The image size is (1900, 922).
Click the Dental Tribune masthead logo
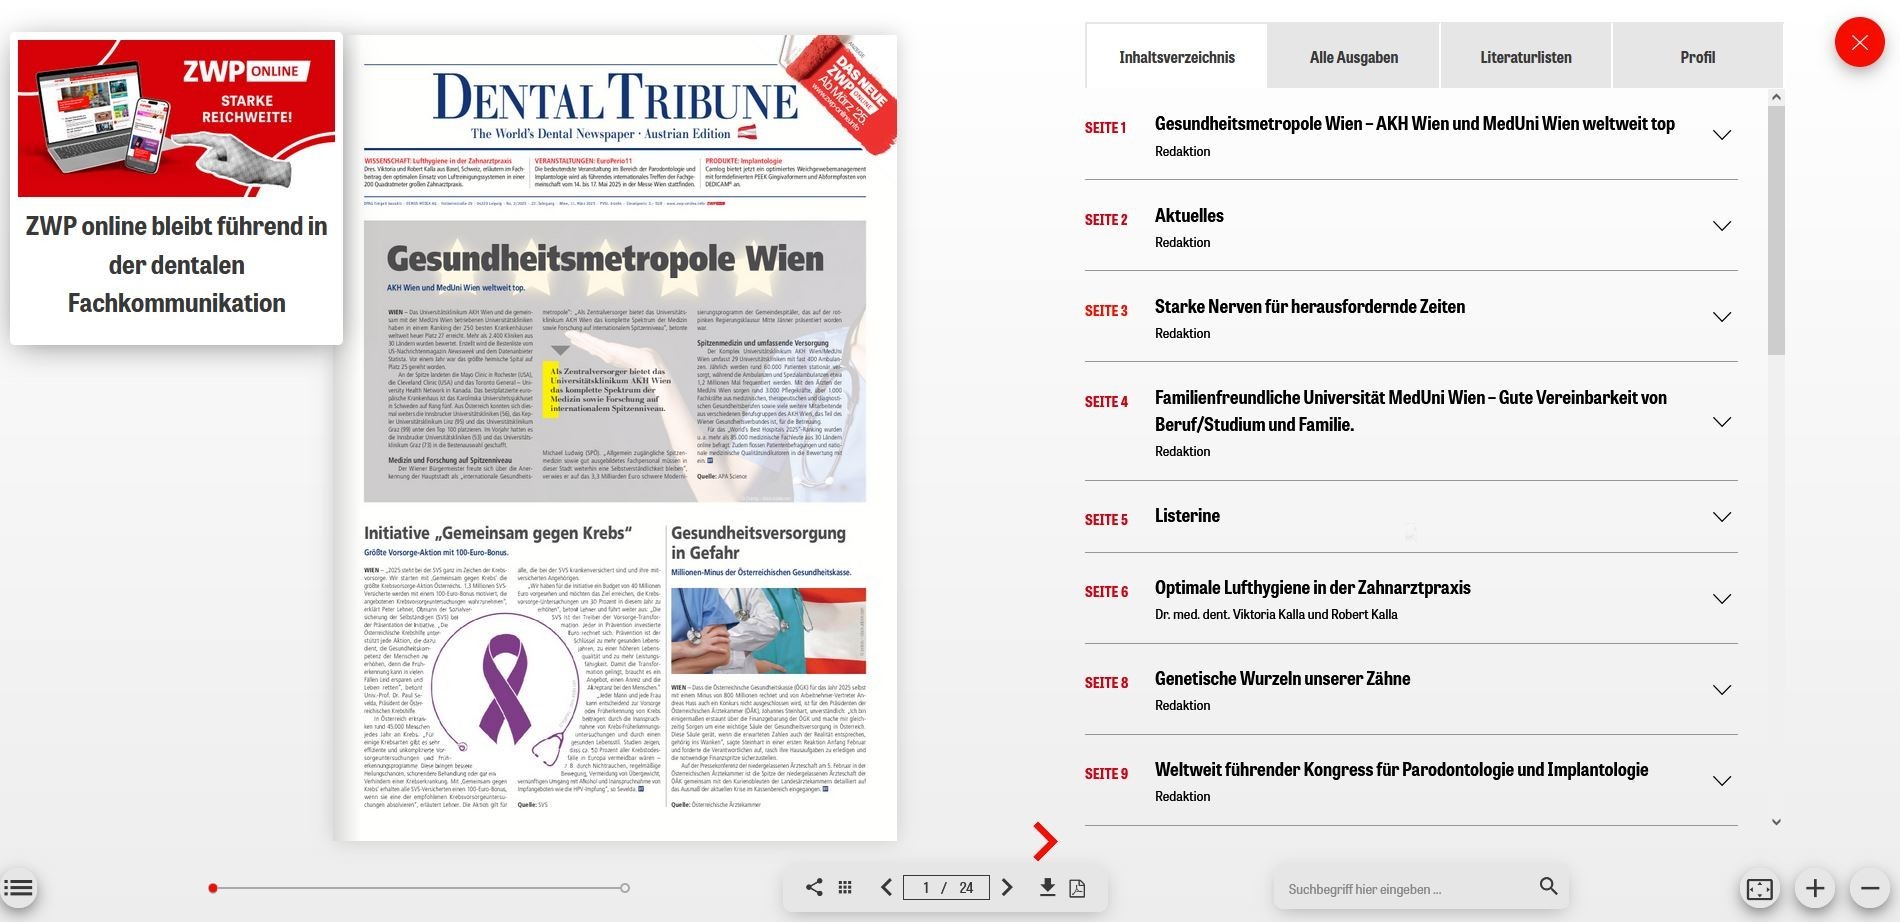point(616,97)
